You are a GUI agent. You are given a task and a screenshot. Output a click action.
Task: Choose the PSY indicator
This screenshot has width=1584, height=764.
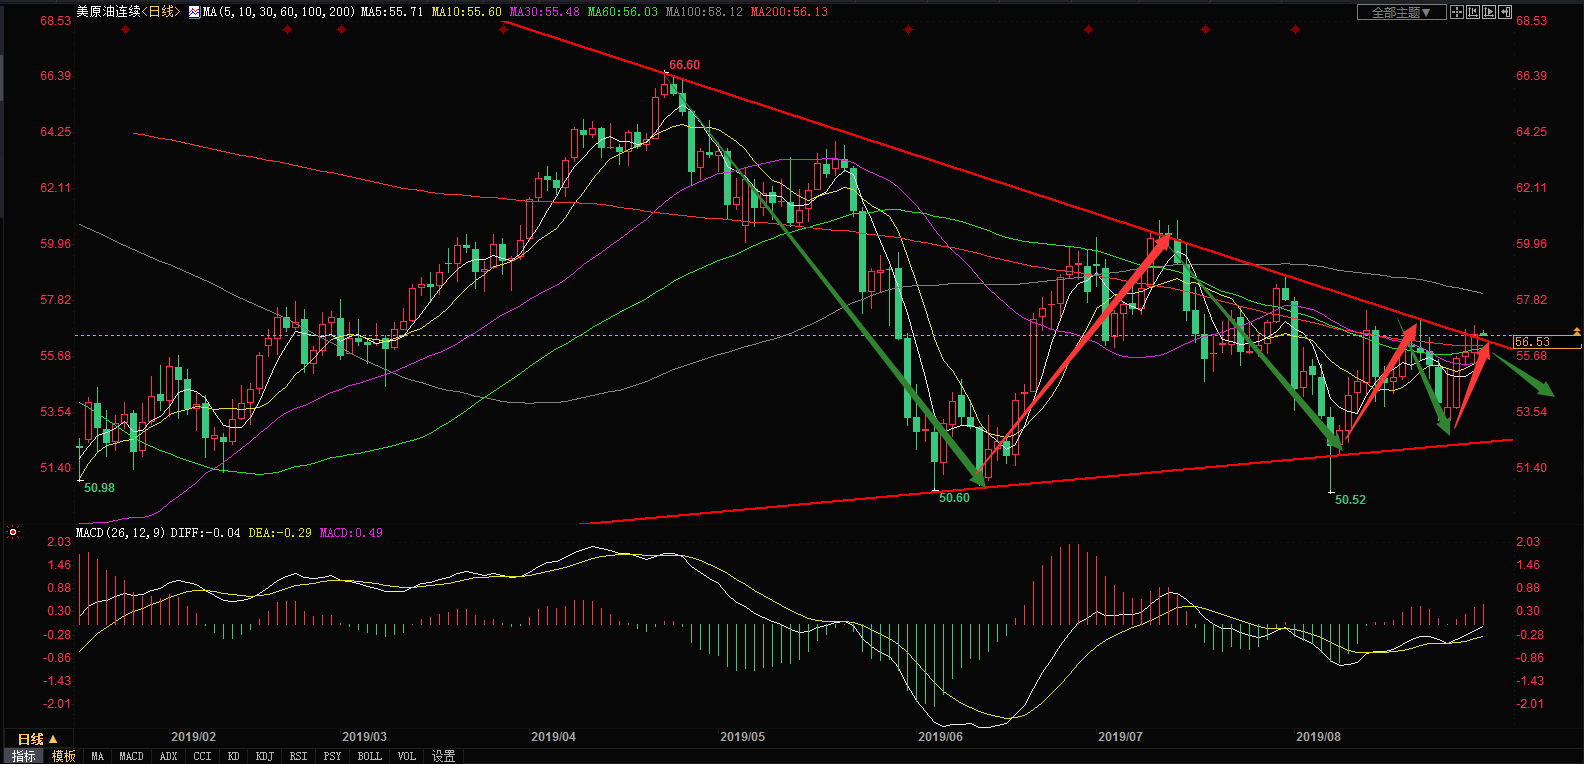point(332,756)
